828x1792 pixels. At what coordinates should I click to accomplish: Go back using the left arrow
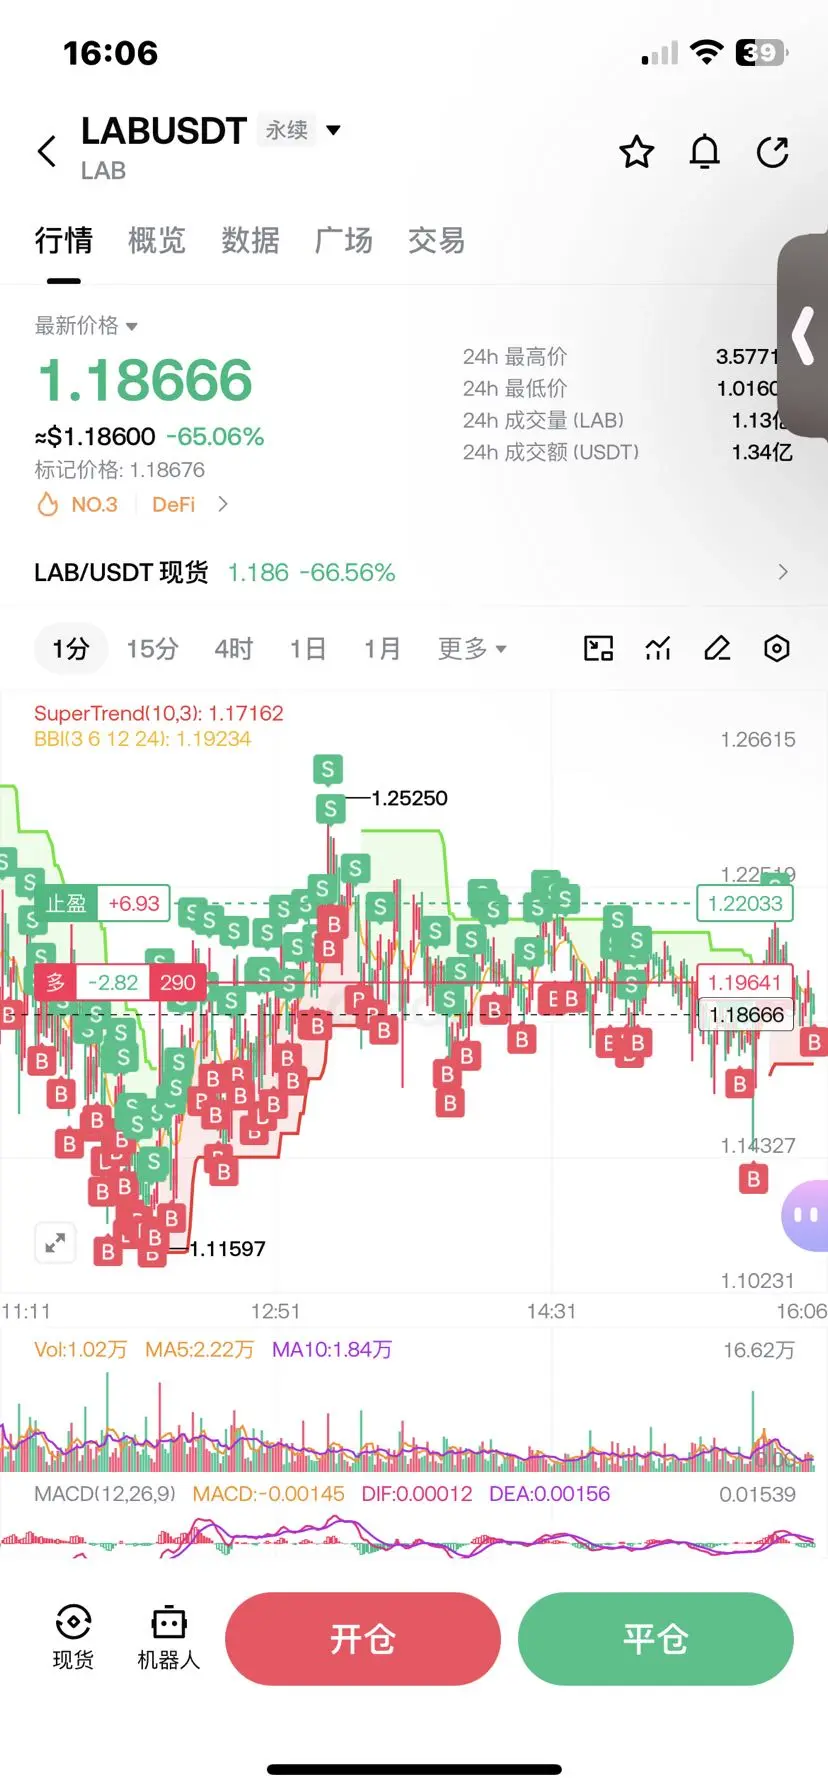coord(47,152)
